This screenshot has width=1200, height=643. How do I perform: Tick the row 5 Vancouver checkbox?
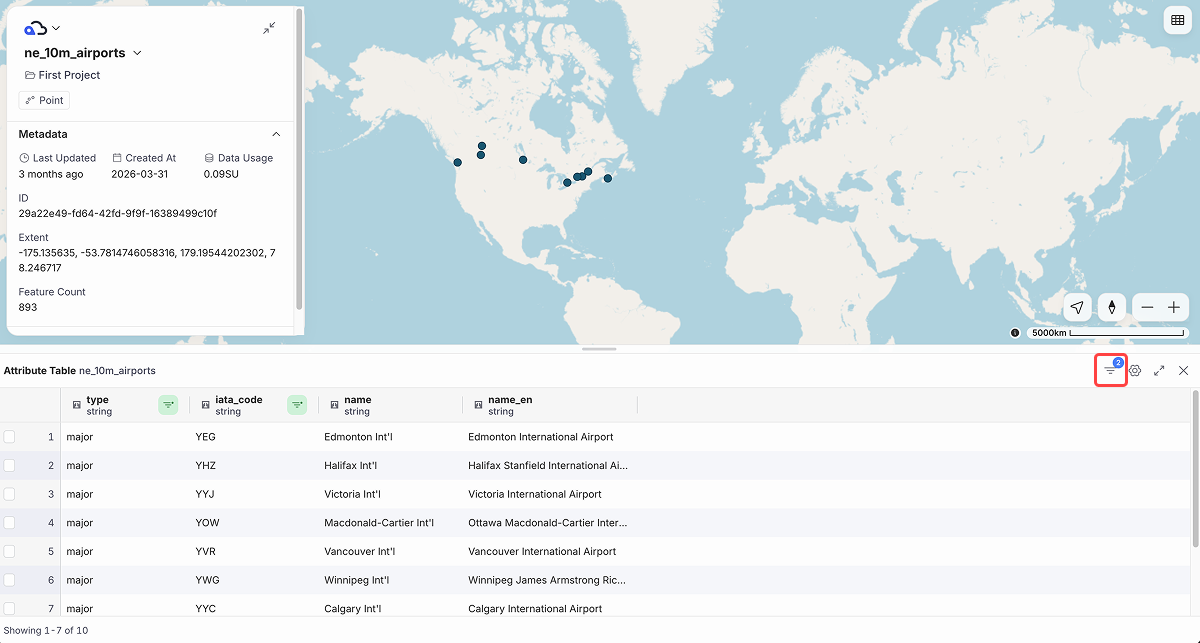(9, 551)
